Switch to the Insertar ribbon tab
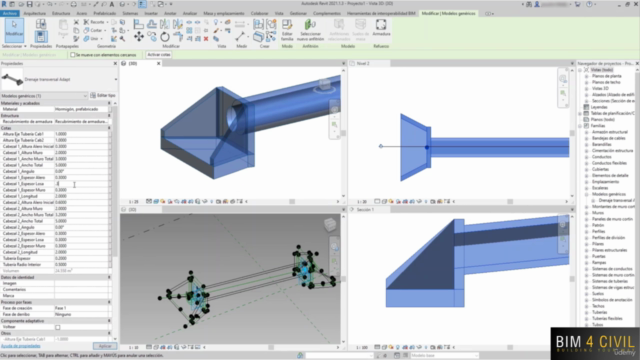Screen dimensions: 640x360 (x=151, y=13)
